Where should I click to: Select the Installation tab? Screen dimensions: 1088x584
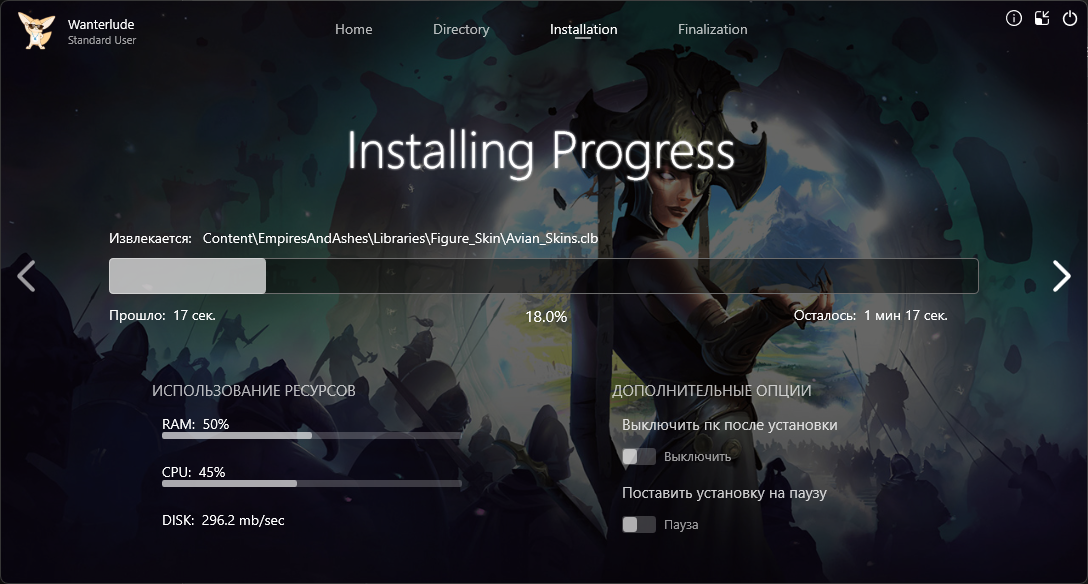[x=583, y=29]
